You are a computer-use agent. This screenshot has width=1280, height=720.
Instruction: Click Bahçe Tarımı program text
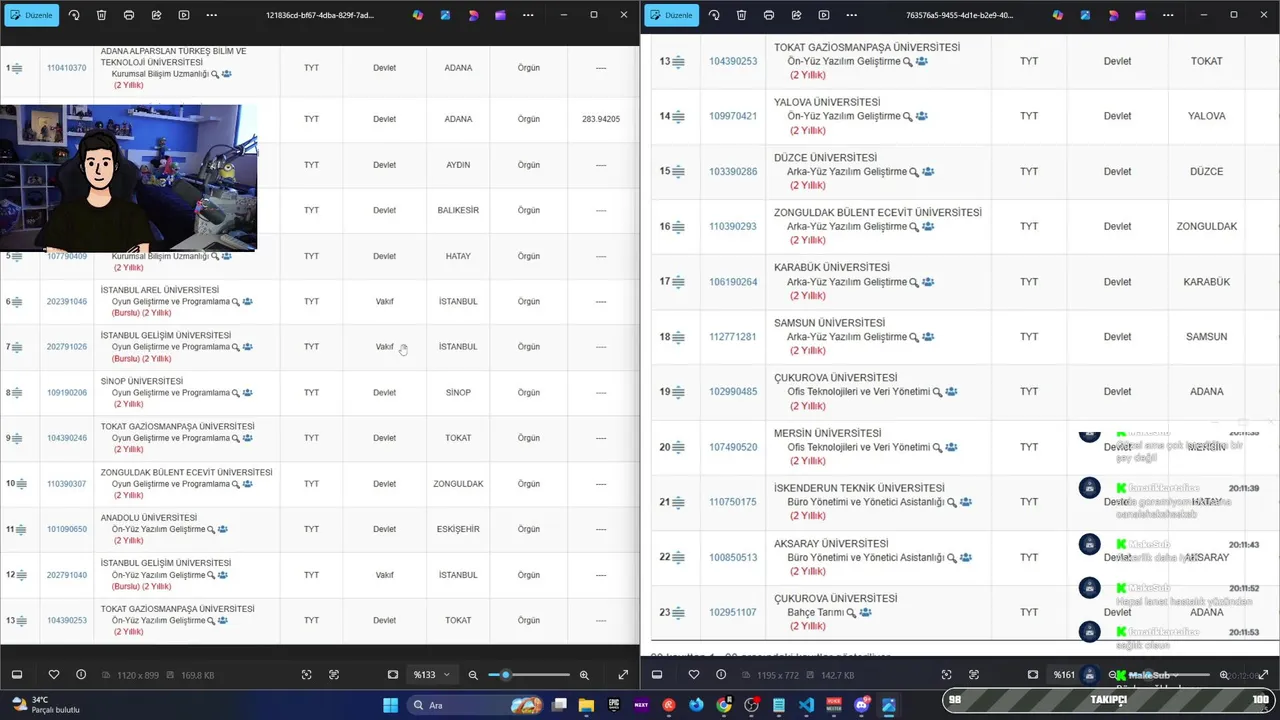click(815, 612)
